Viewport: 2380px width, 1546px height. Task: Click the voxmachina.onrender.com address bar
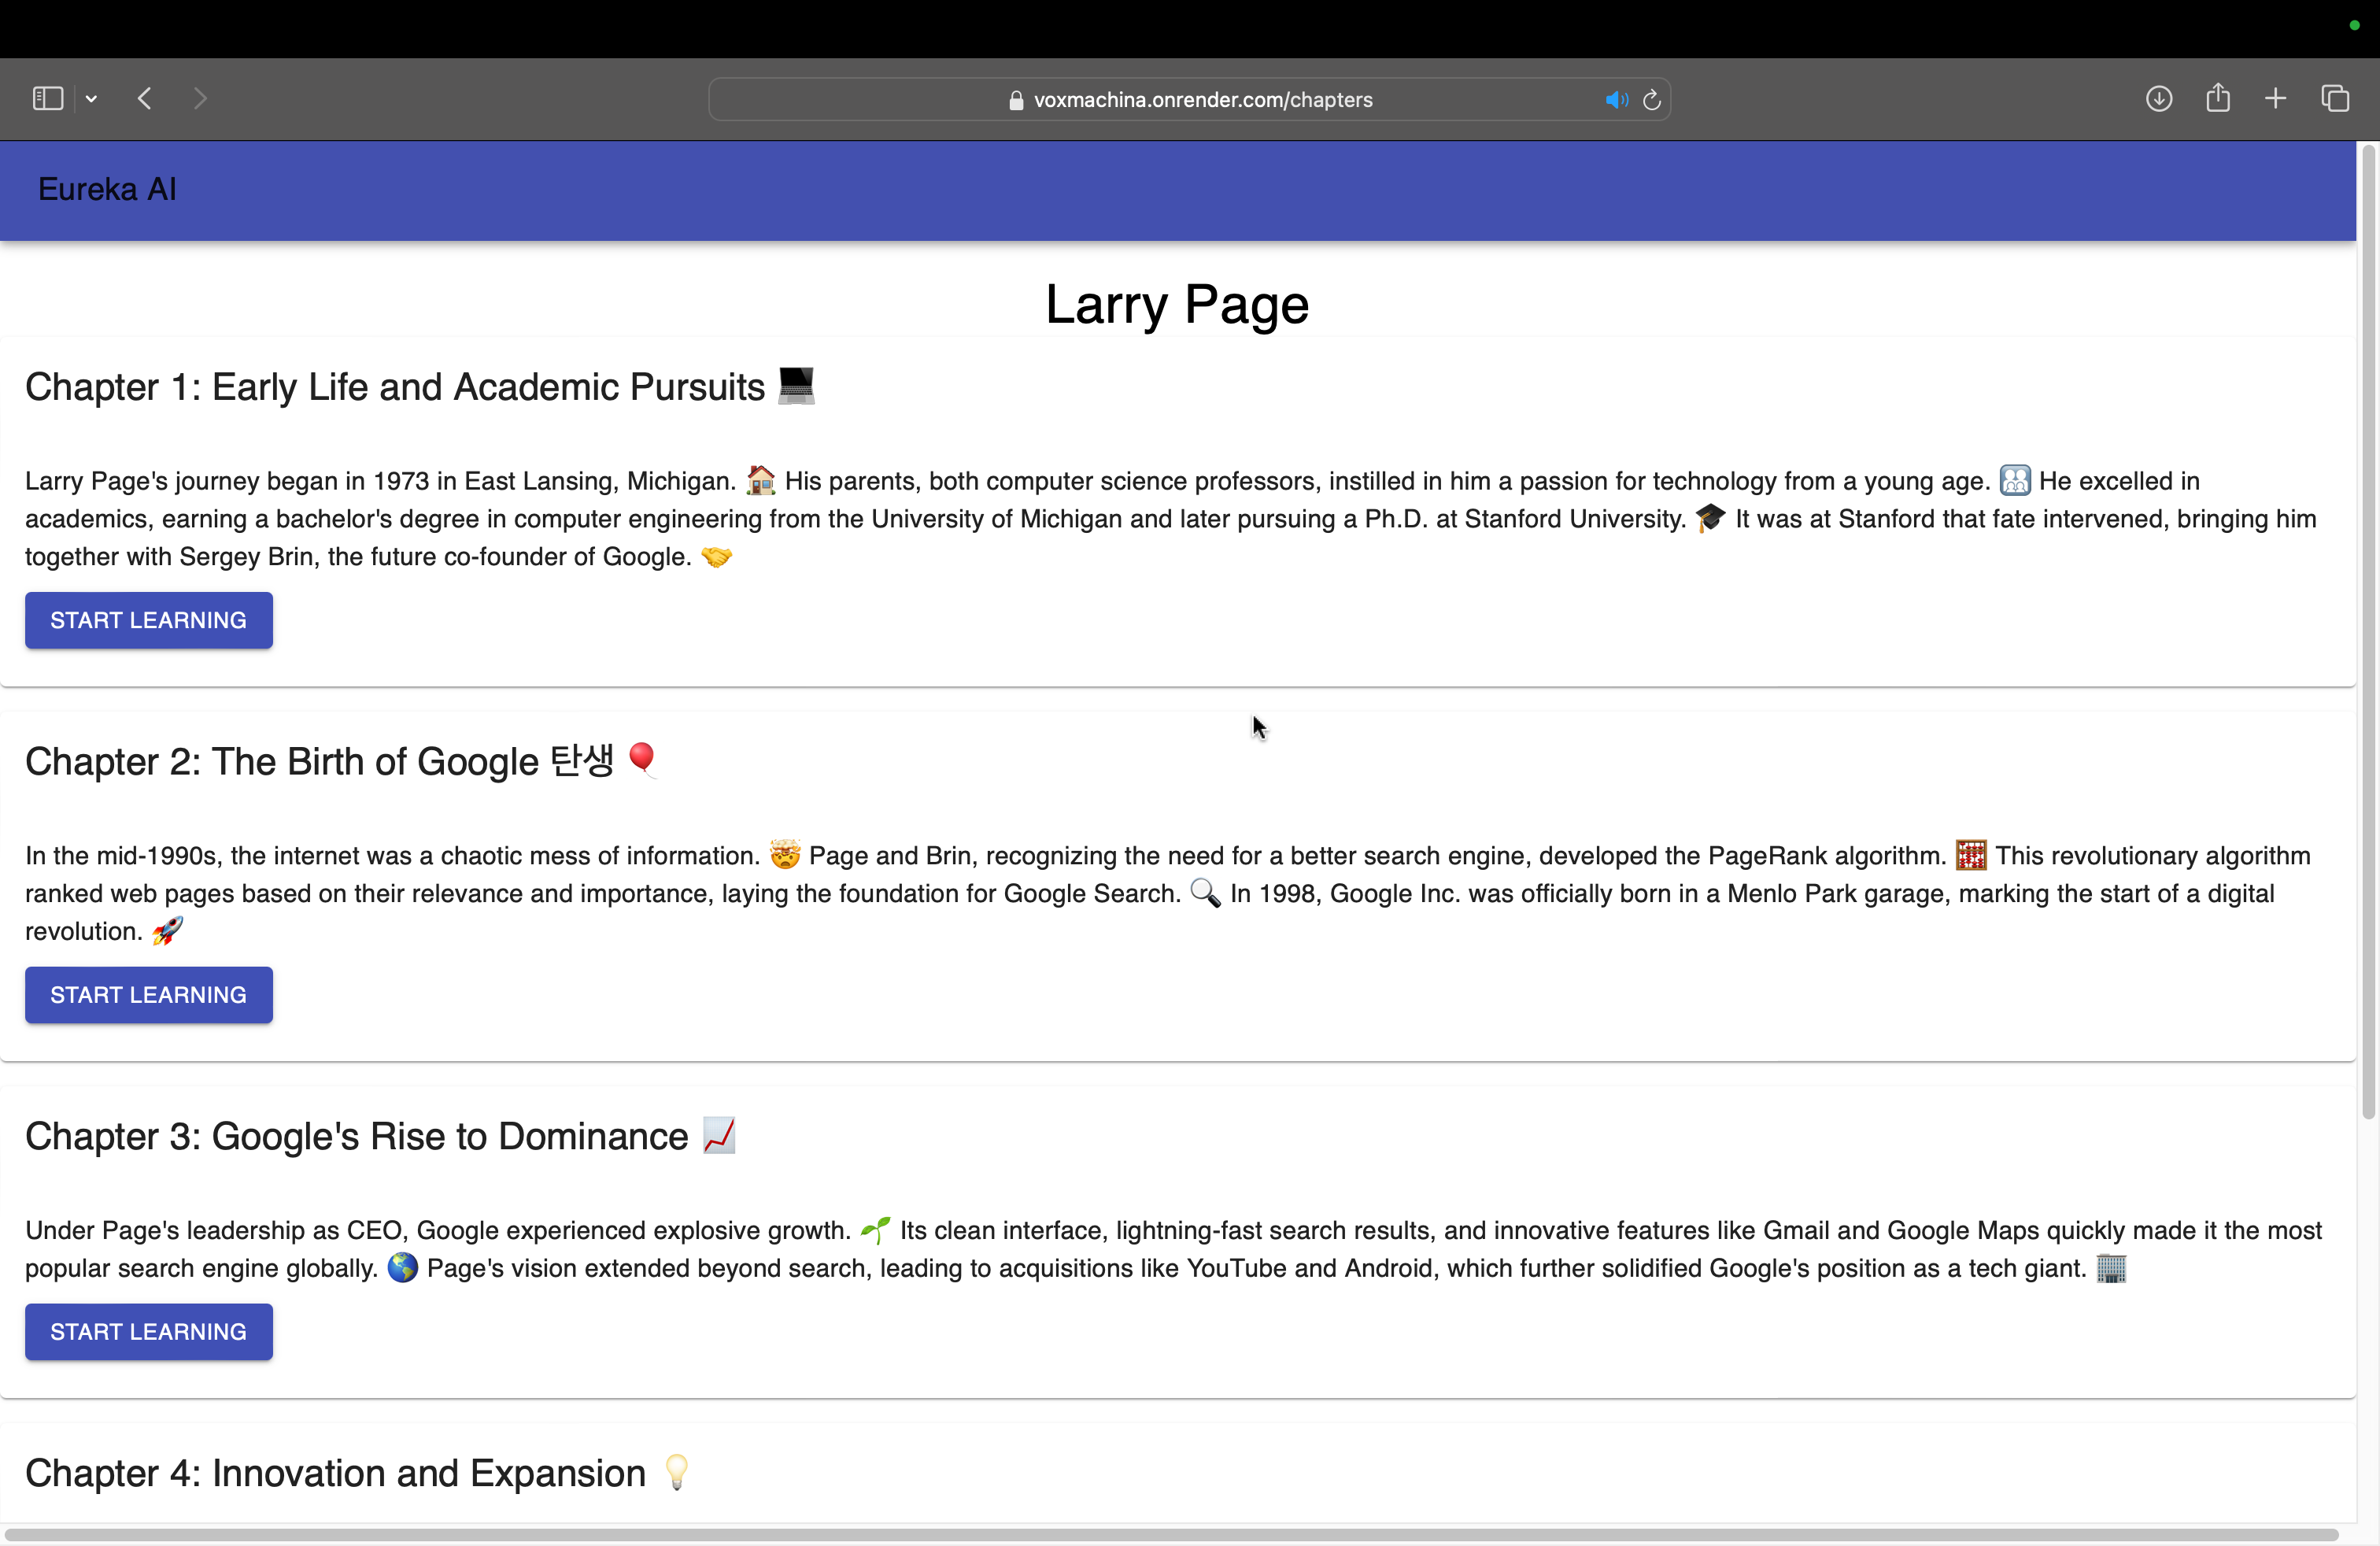[1202, 100]
